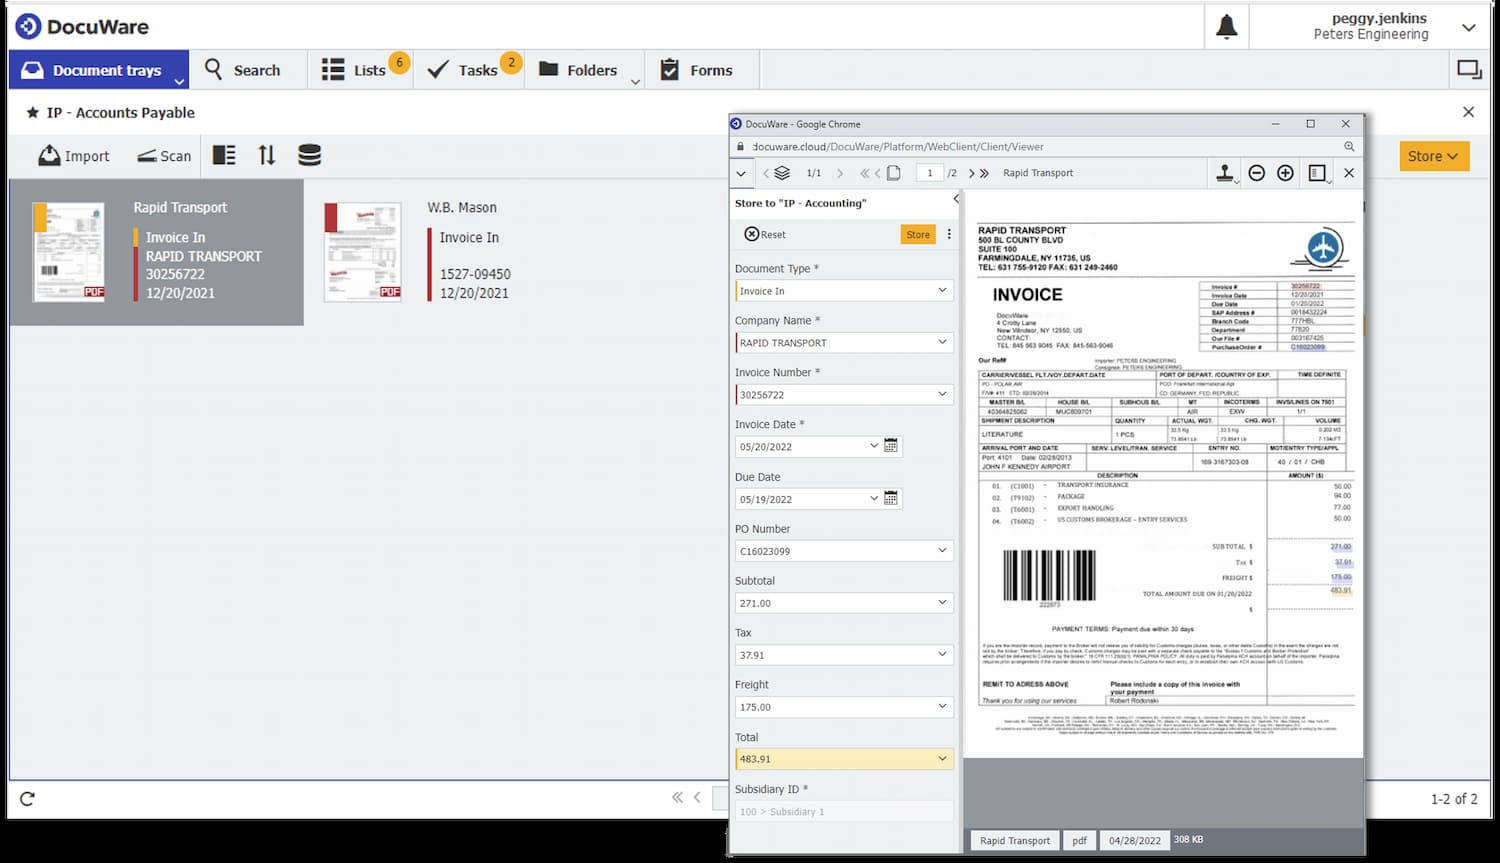Expand the Document Type dropdown
This screenshot has height=863, width=1500.
click(x=942, y=291)
